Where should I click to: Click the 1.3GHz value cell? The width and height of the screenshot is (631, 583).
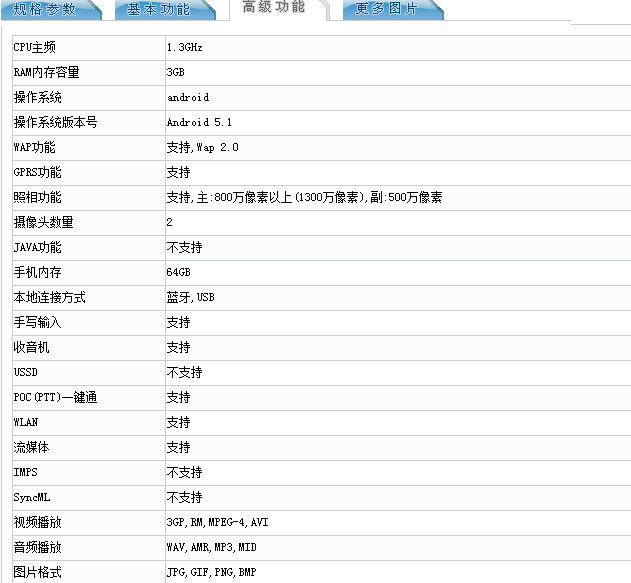185,47
